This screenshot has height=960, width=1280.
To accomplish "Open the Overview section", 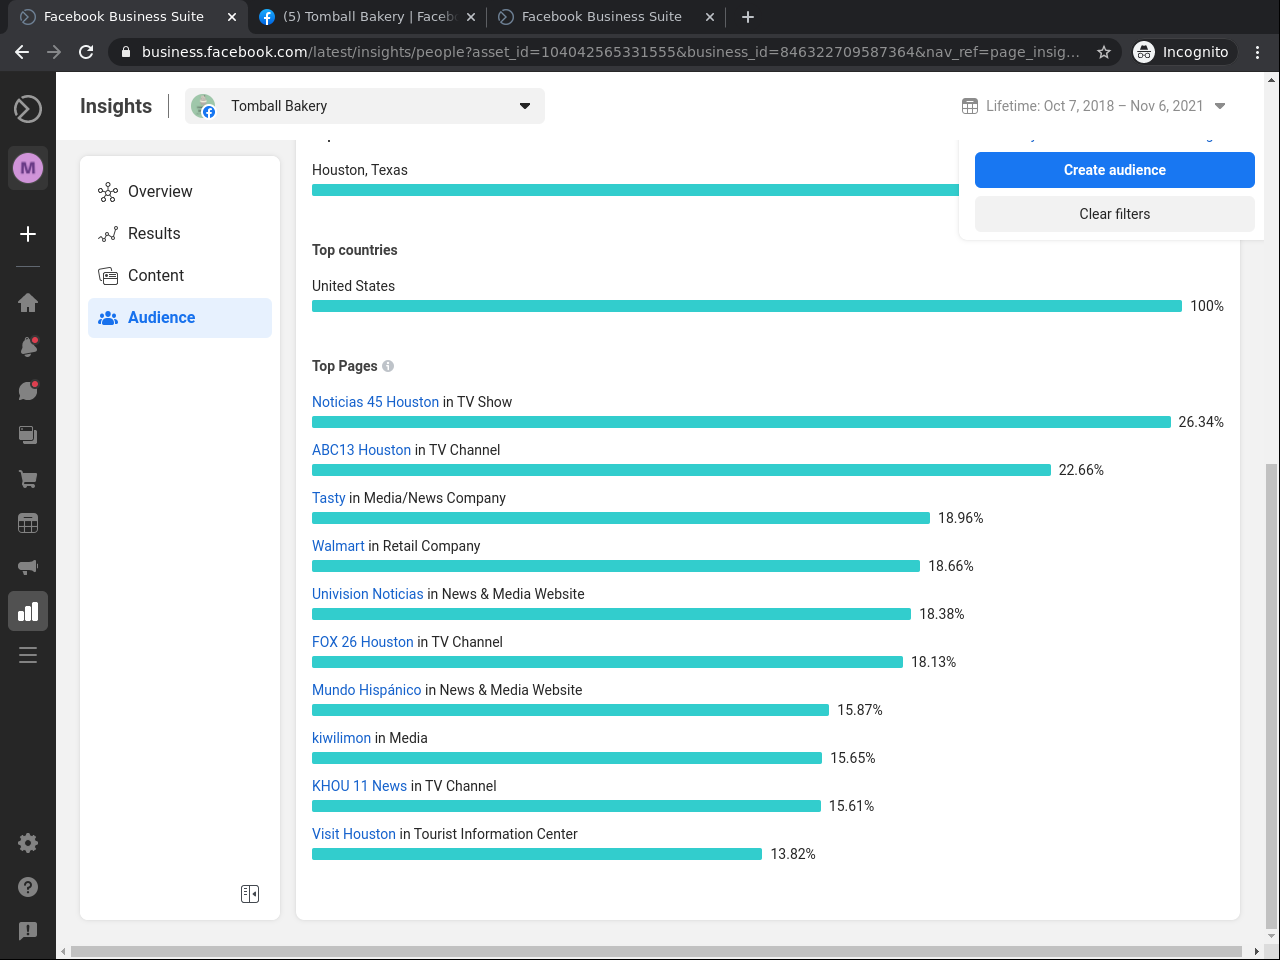I will [180, 192].
